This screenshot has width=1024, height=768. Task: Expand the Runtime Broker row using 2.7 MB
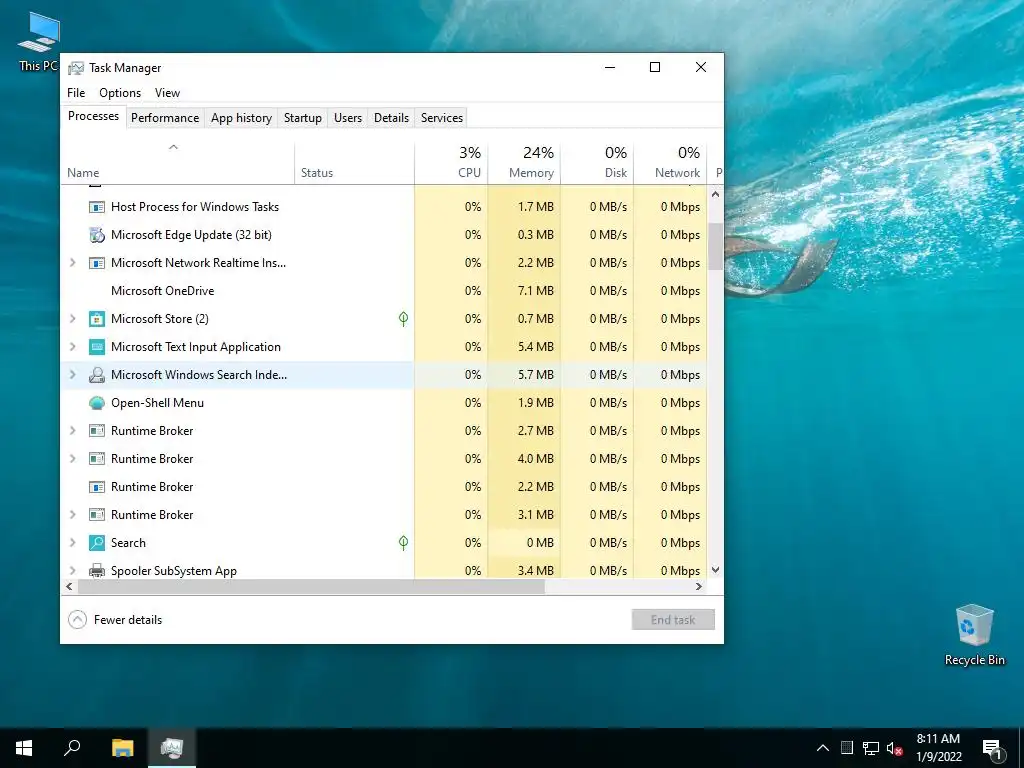[x=72, y=431]
